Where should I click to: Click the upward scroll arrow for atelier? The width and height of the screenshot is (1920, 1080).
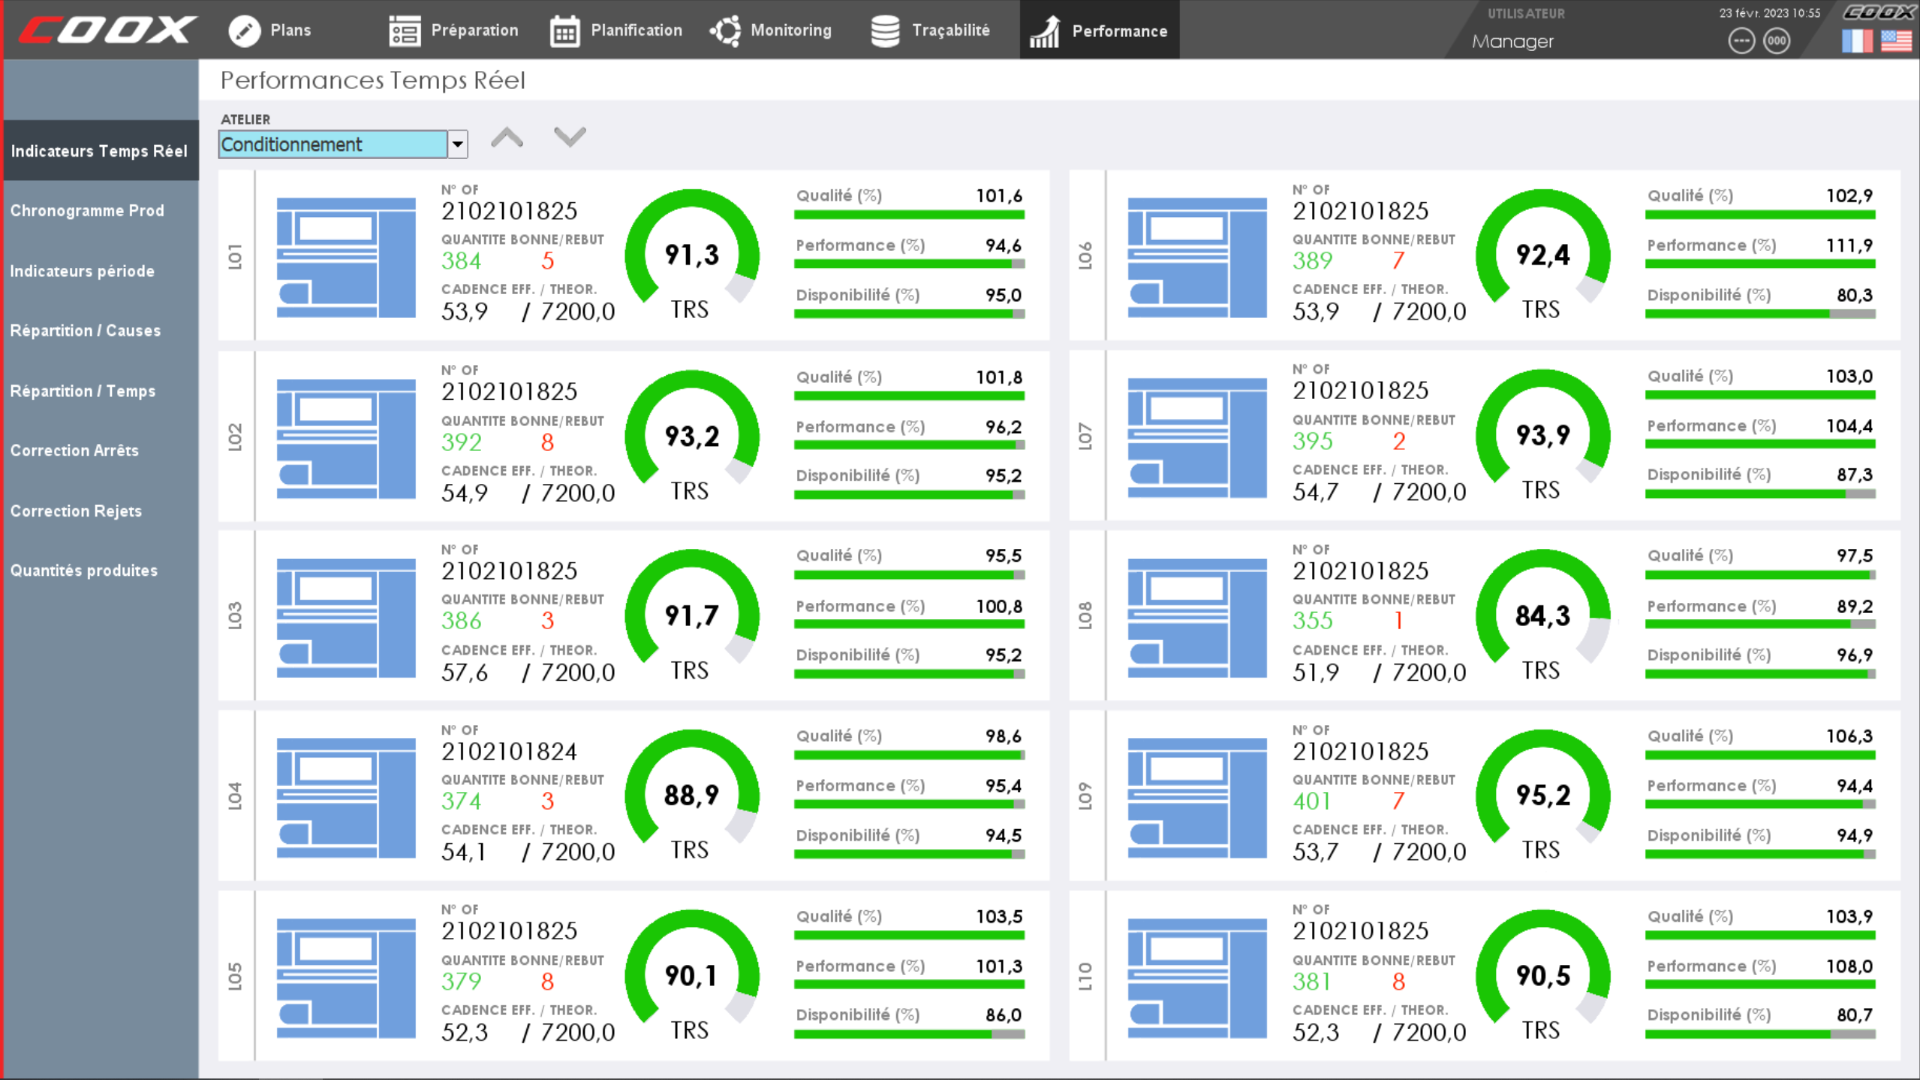[508, 136]
